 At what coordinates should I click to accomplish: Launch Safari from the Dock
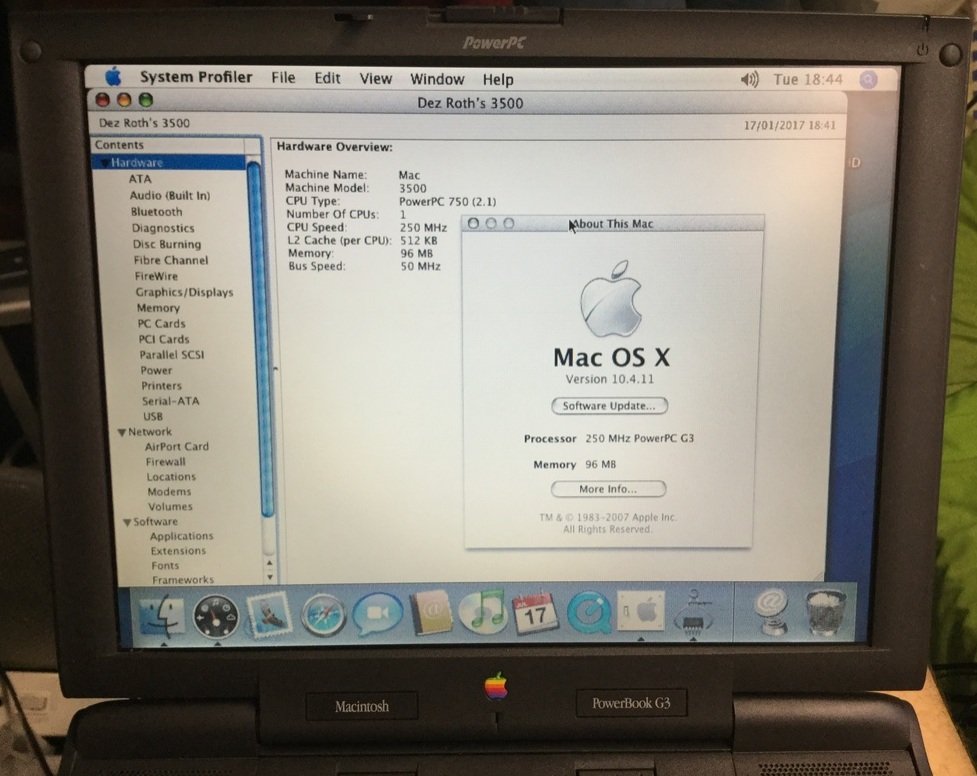point(323,615)
